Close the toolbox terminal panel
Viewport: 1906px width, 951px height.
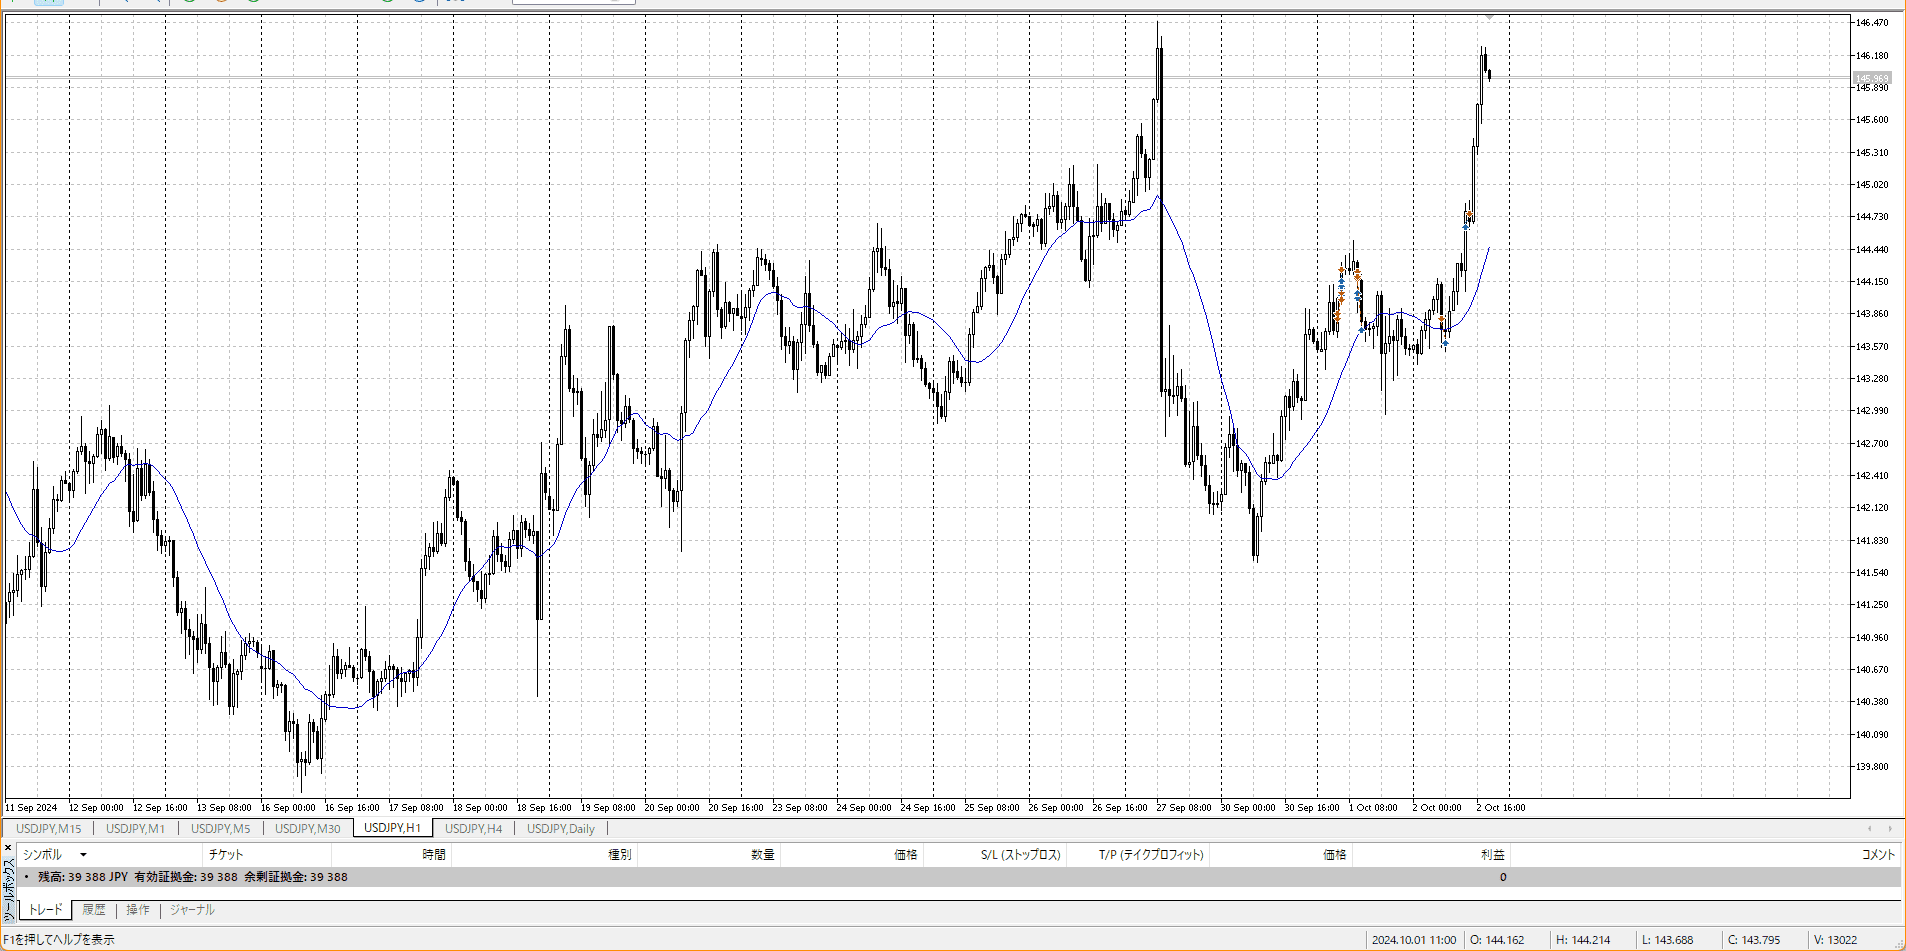pyautogui.click(x=8, y=847)
